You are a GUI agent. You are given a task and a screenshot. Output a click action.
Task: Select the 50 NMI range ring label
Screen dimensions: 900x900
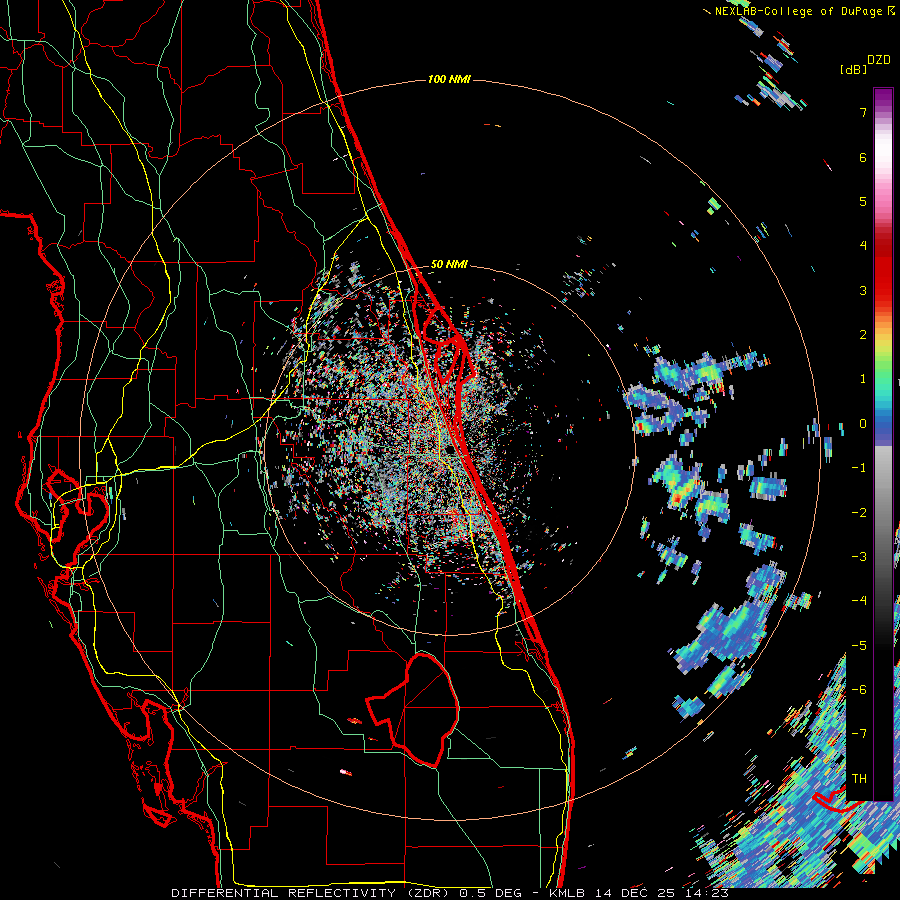(x=449, y=264)
